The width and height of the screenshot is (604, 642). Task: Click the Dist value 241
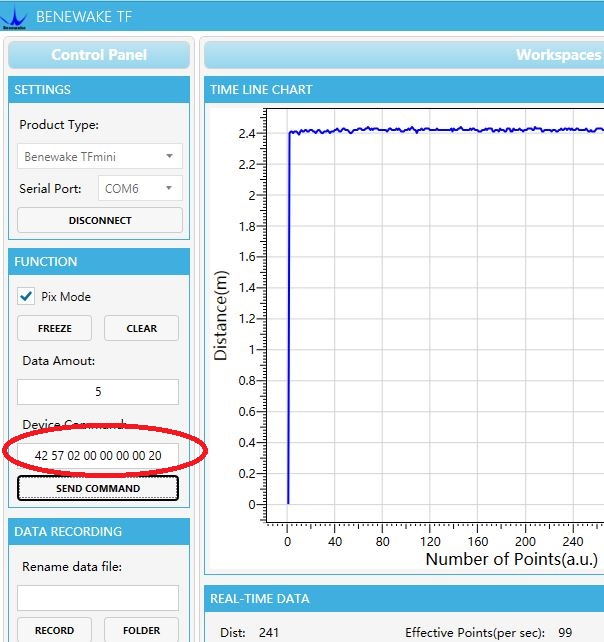269,633
